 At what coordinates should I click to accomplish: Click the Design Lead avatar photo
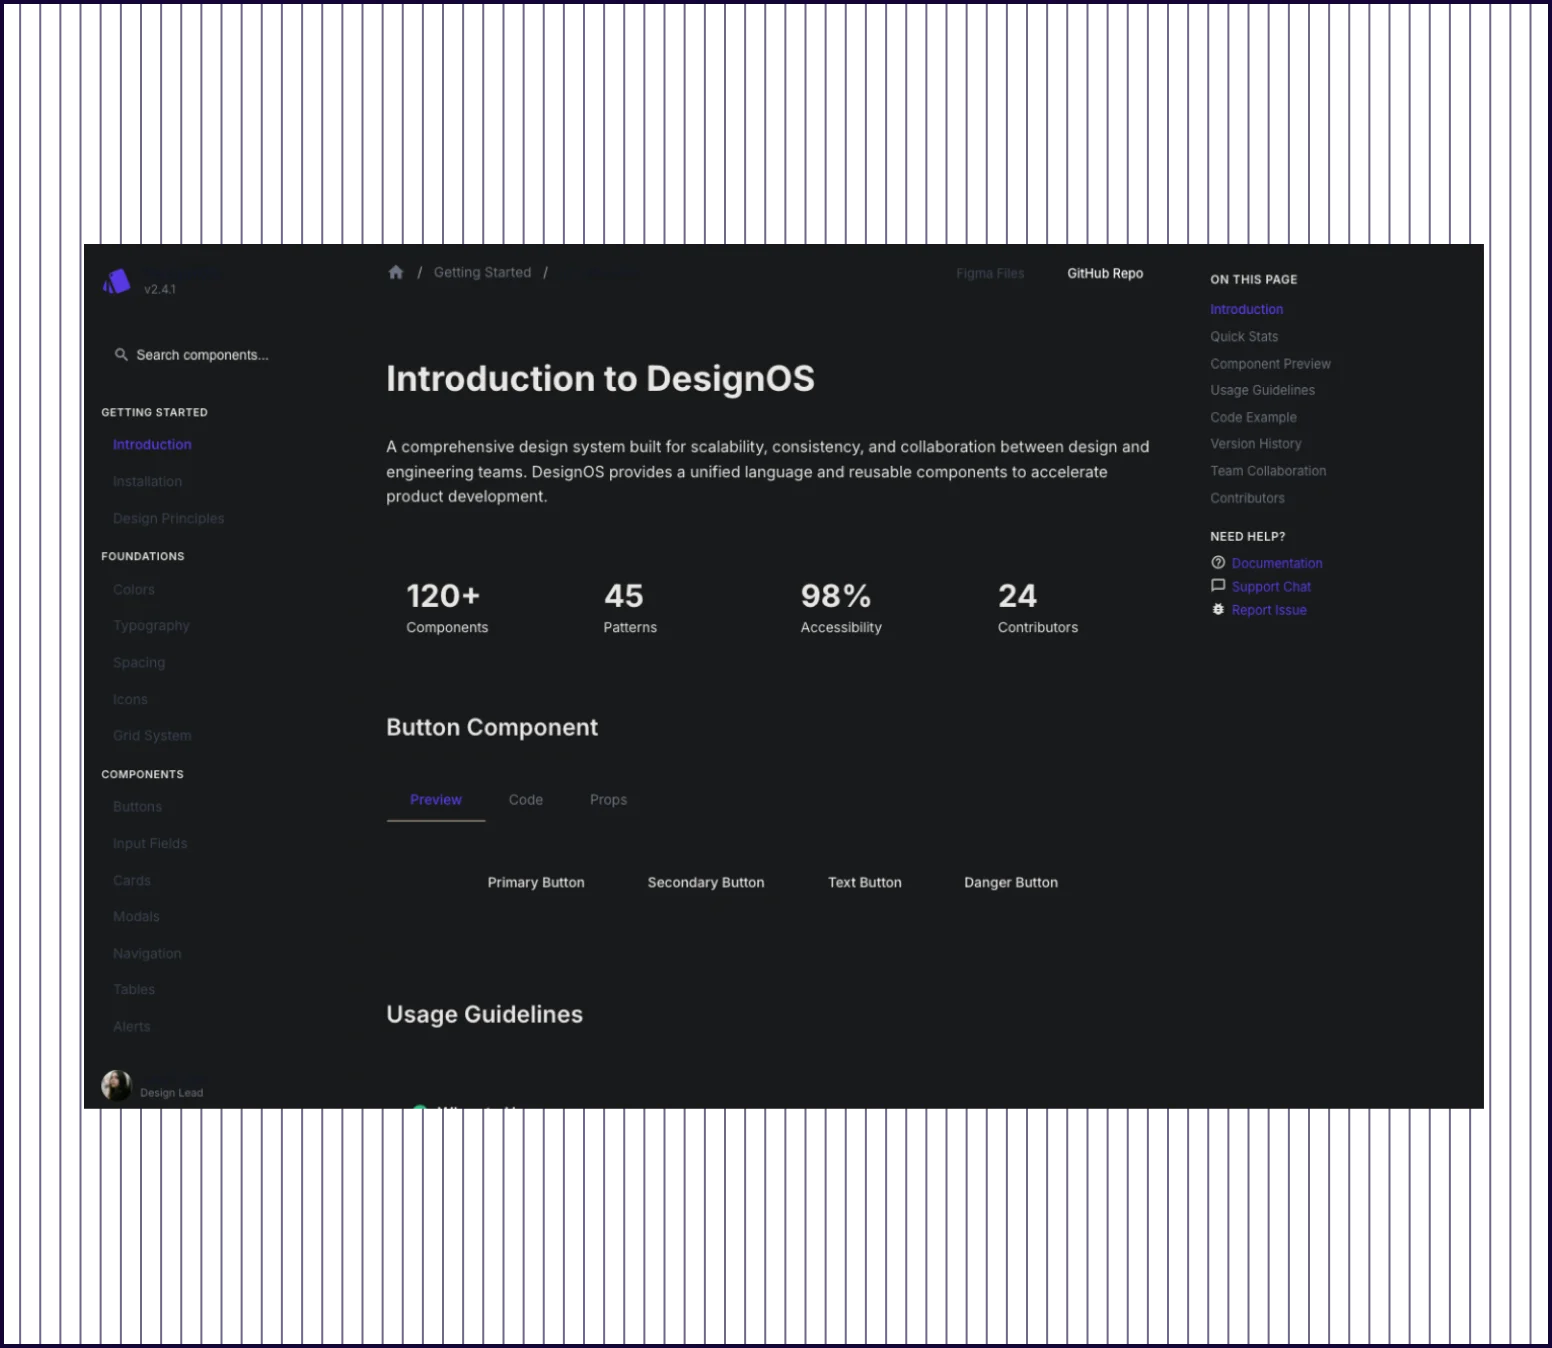coord(116,1083)
